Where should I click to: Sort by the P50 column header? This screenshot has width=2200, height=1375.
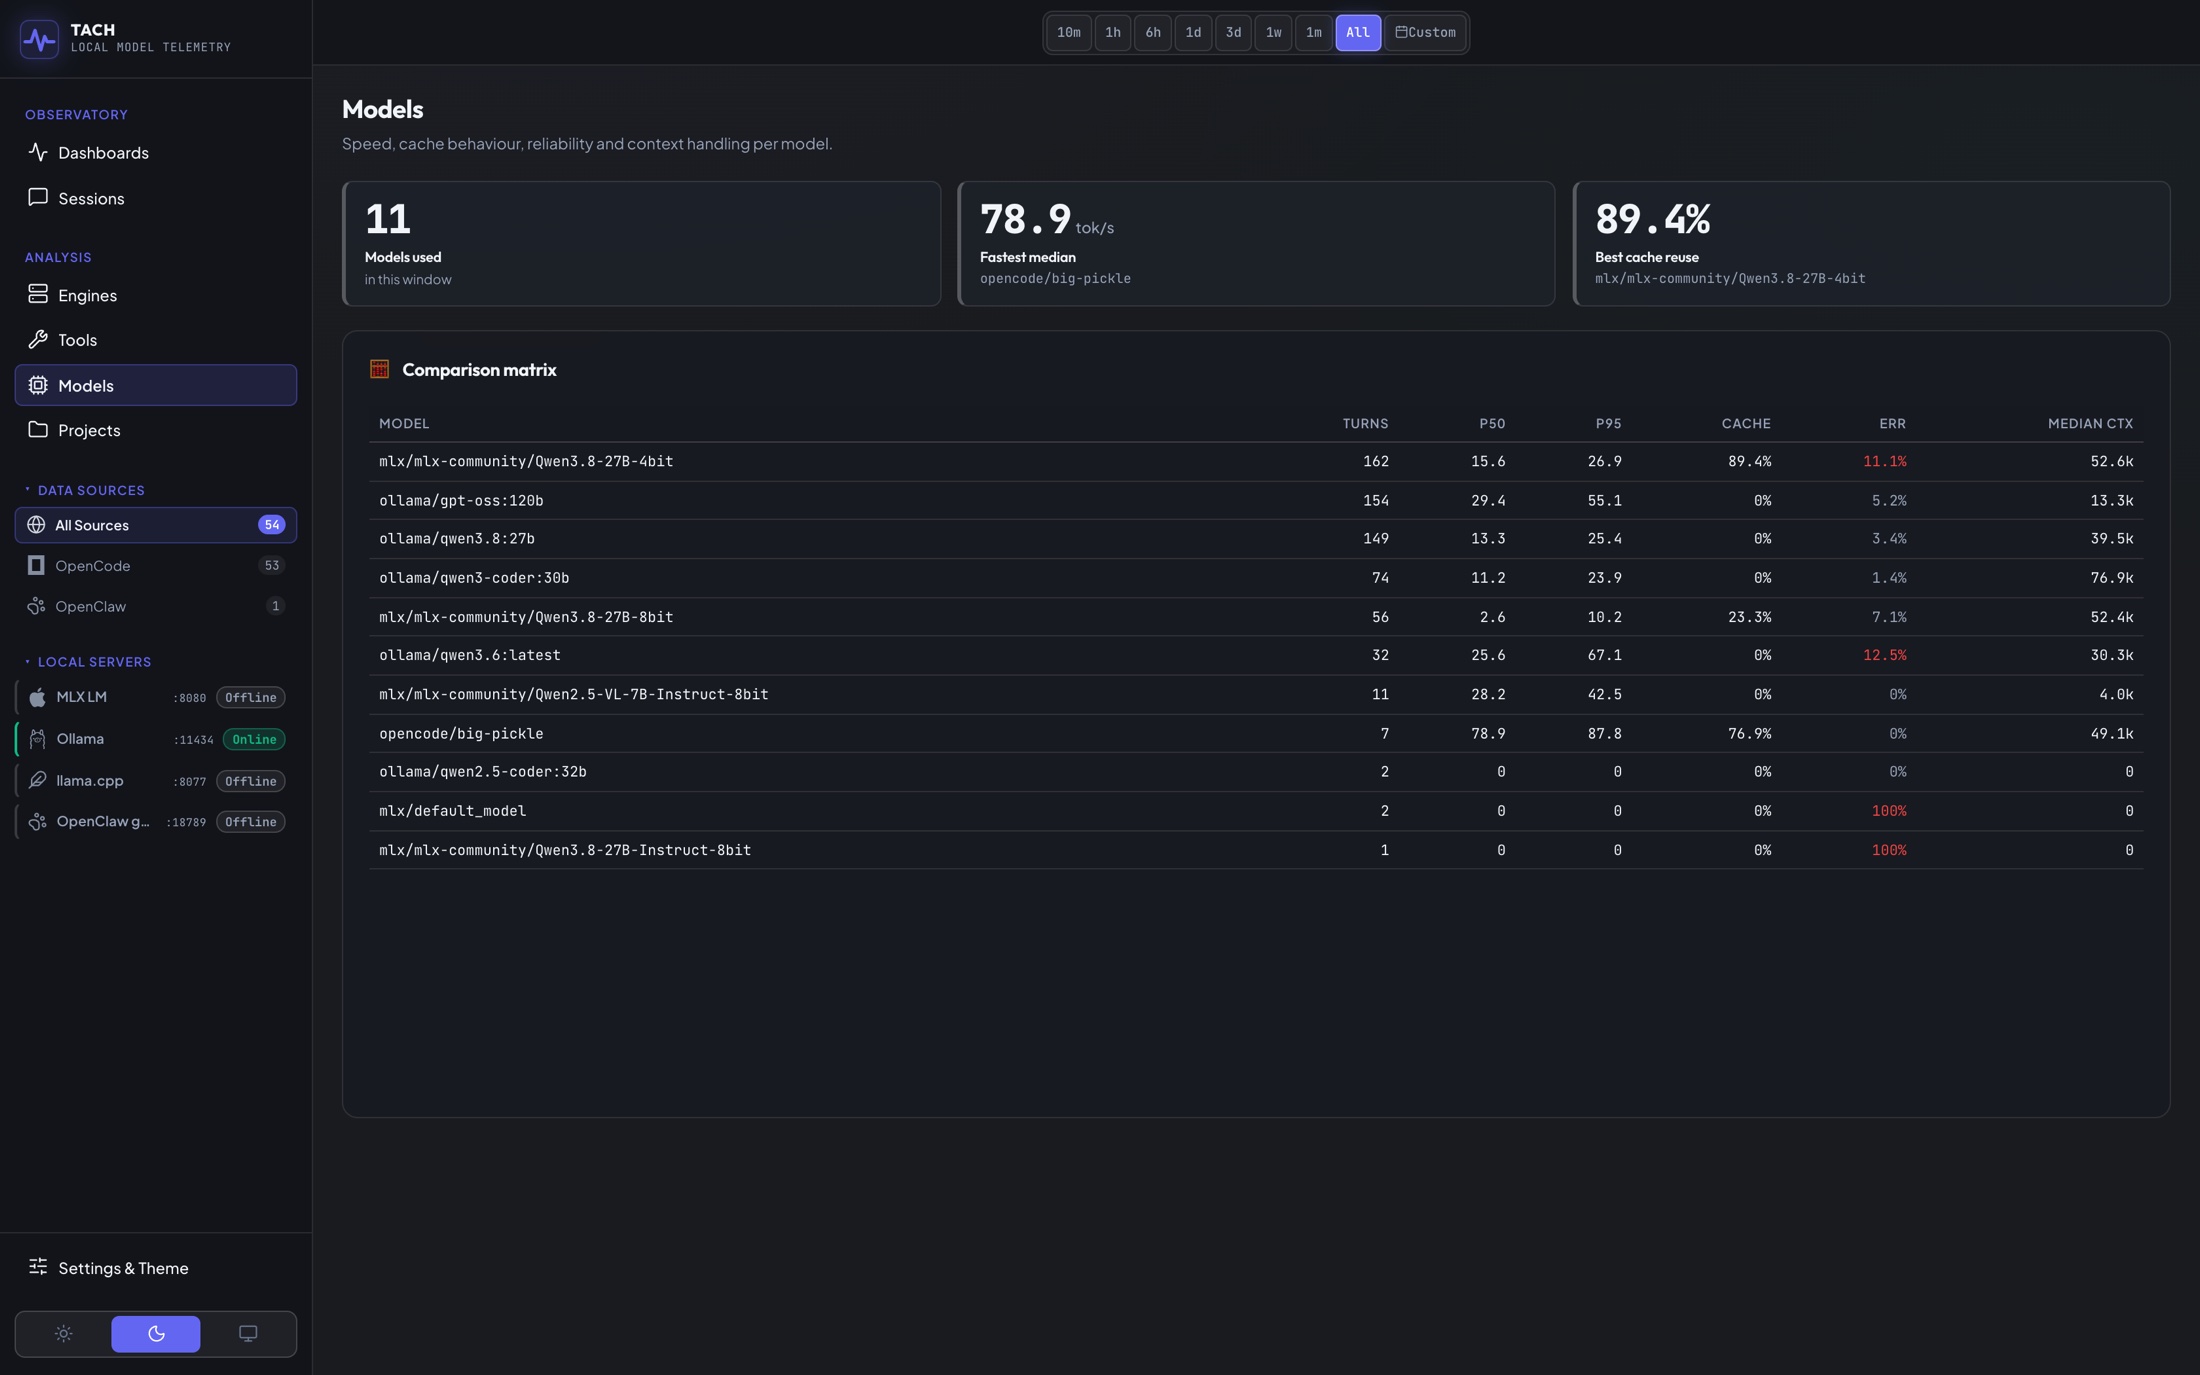[x=1492, y=423]
